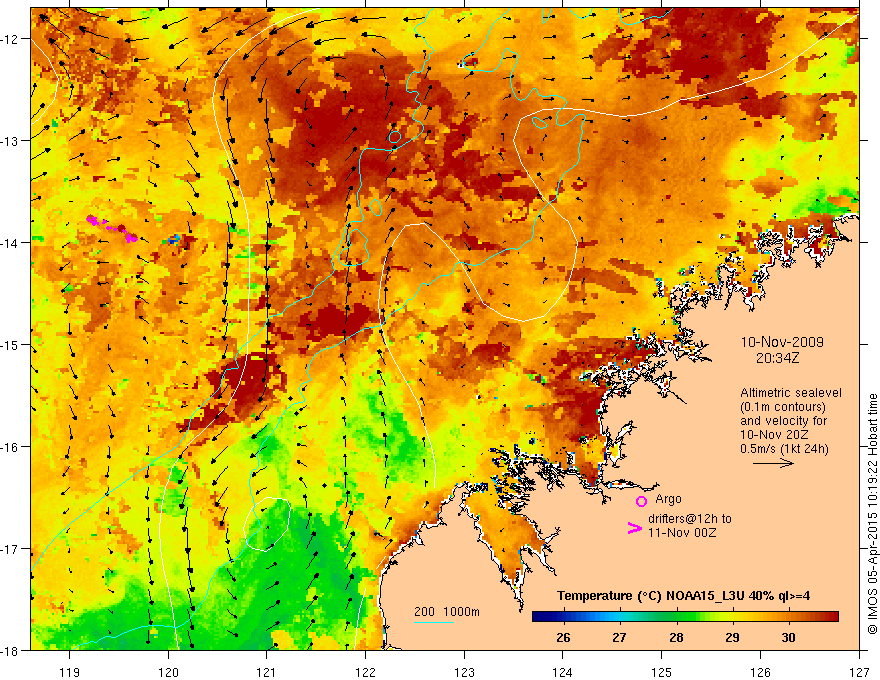Click the magenta drifter track on the map
Image resolution: width=880 pixels, height=680 pixels.
pyautogui.click(x=112, y=228)
